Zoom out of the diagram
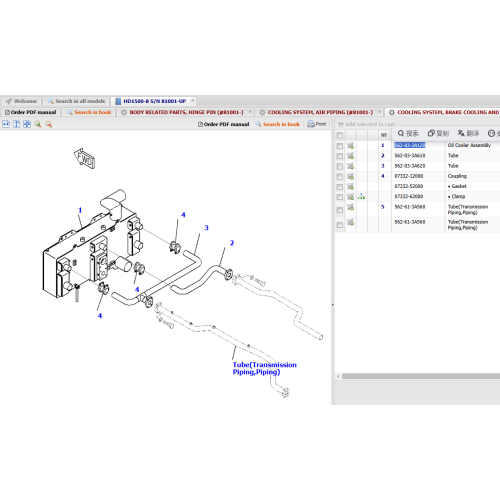This screenshot has height=500, width=500. [49, 124]
